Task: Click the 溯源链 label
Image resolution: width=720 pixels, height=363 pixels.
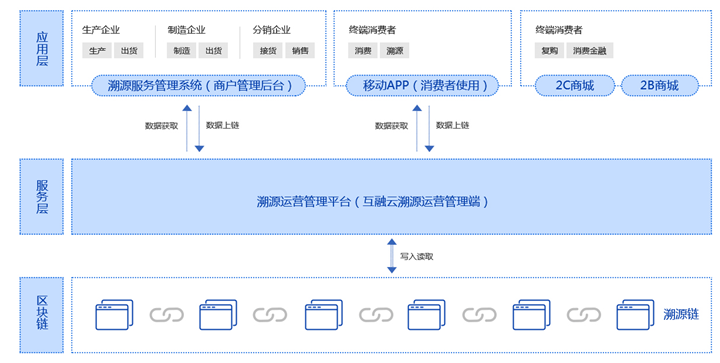Action: tap(681, 314)
